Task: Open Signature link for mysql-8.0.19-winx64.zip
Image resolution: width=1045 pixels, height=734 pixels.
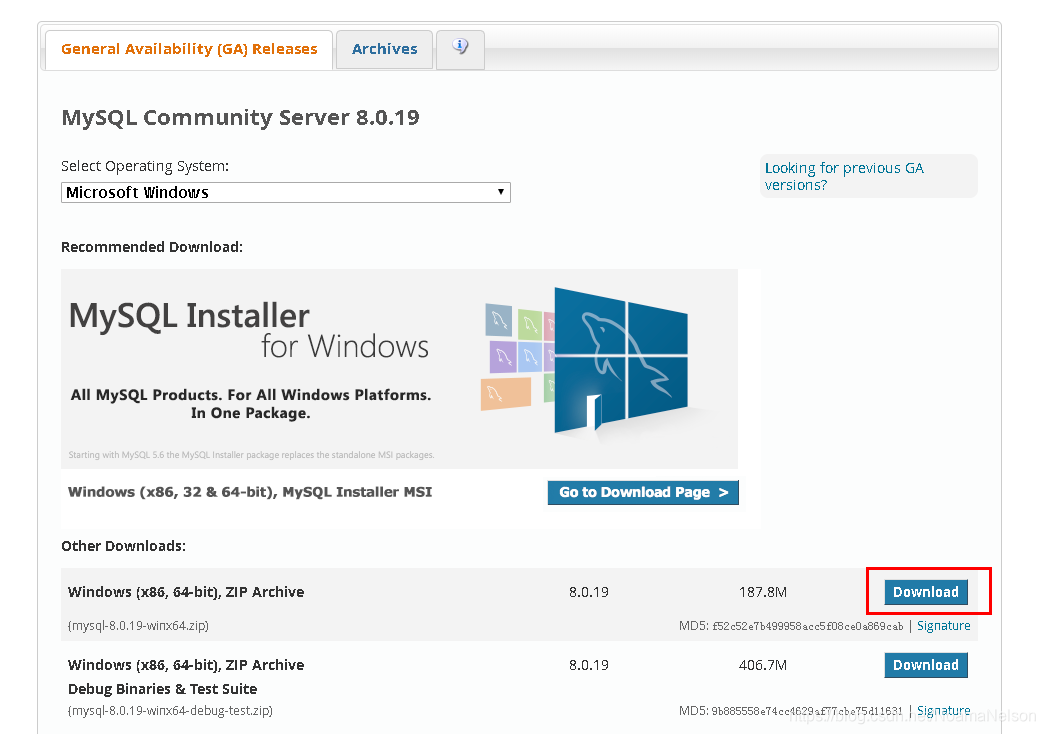Action: tap(944, 626)
